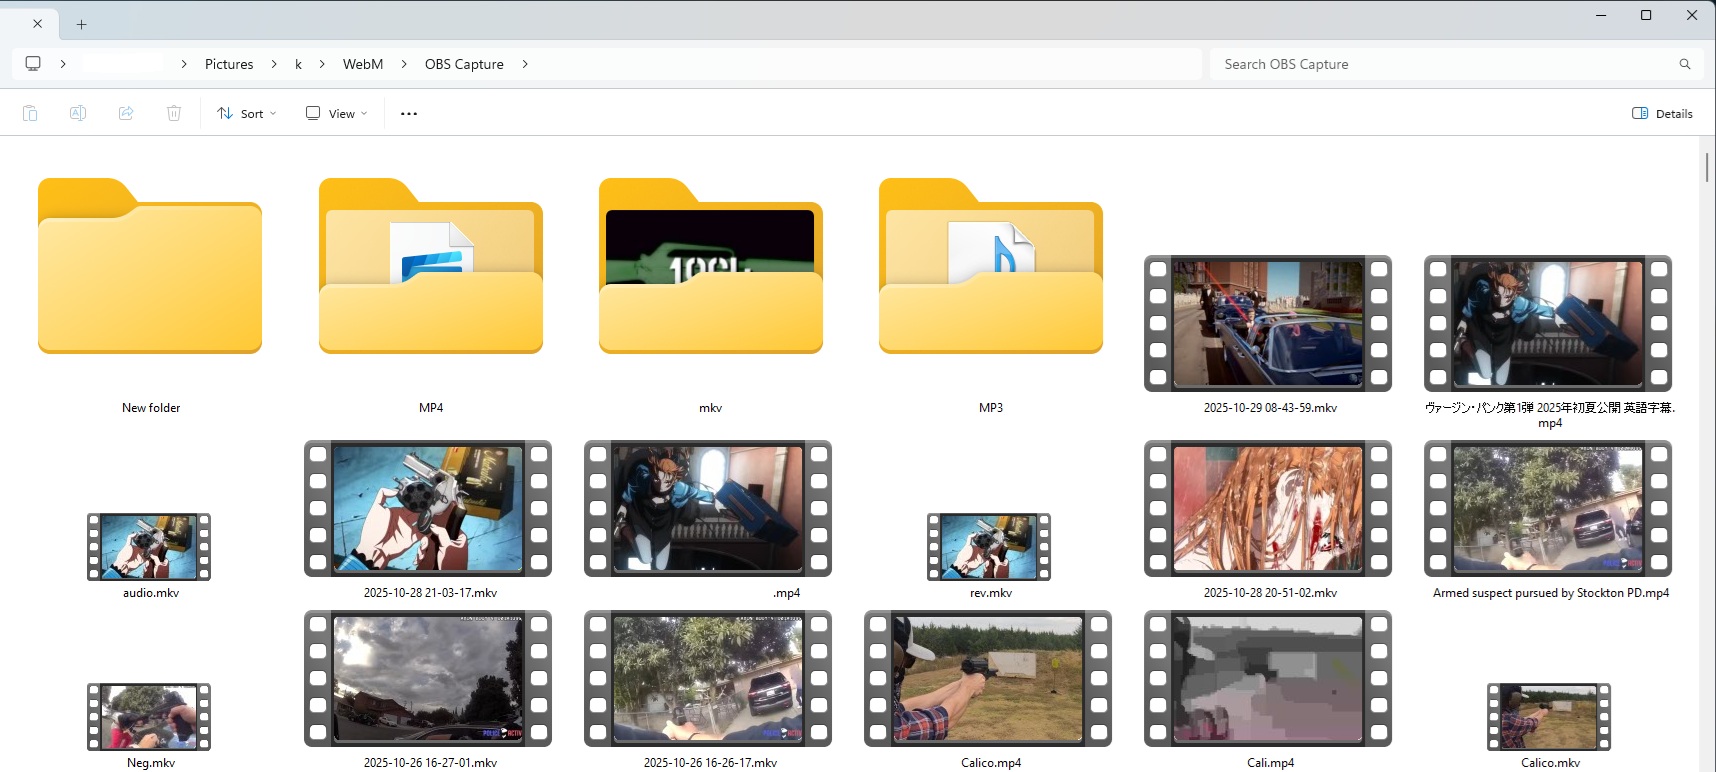The height and width of the screenshot is (772, 1716).
Task: Click the Share icon in the toolbar
Action: pos(126,113)
